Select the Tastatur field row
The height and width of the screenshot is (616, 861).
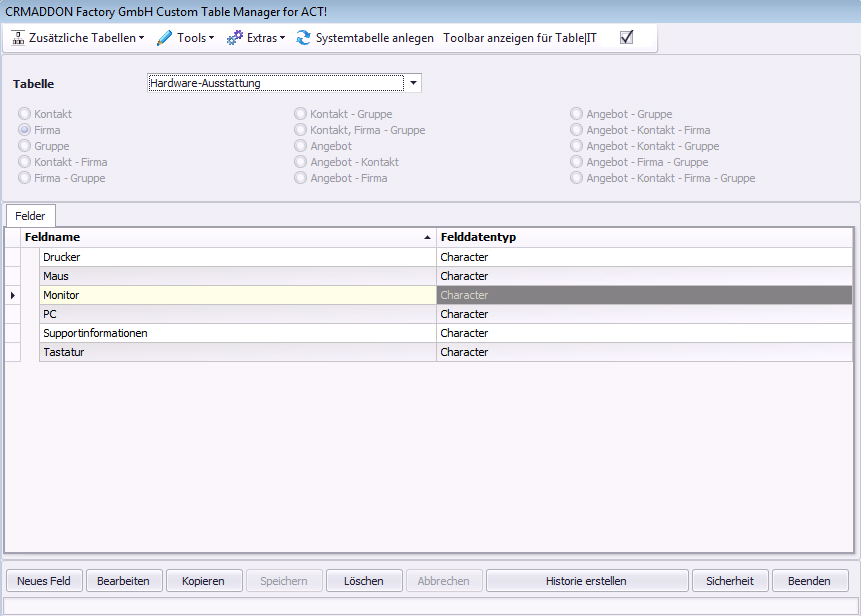[238, 352]
